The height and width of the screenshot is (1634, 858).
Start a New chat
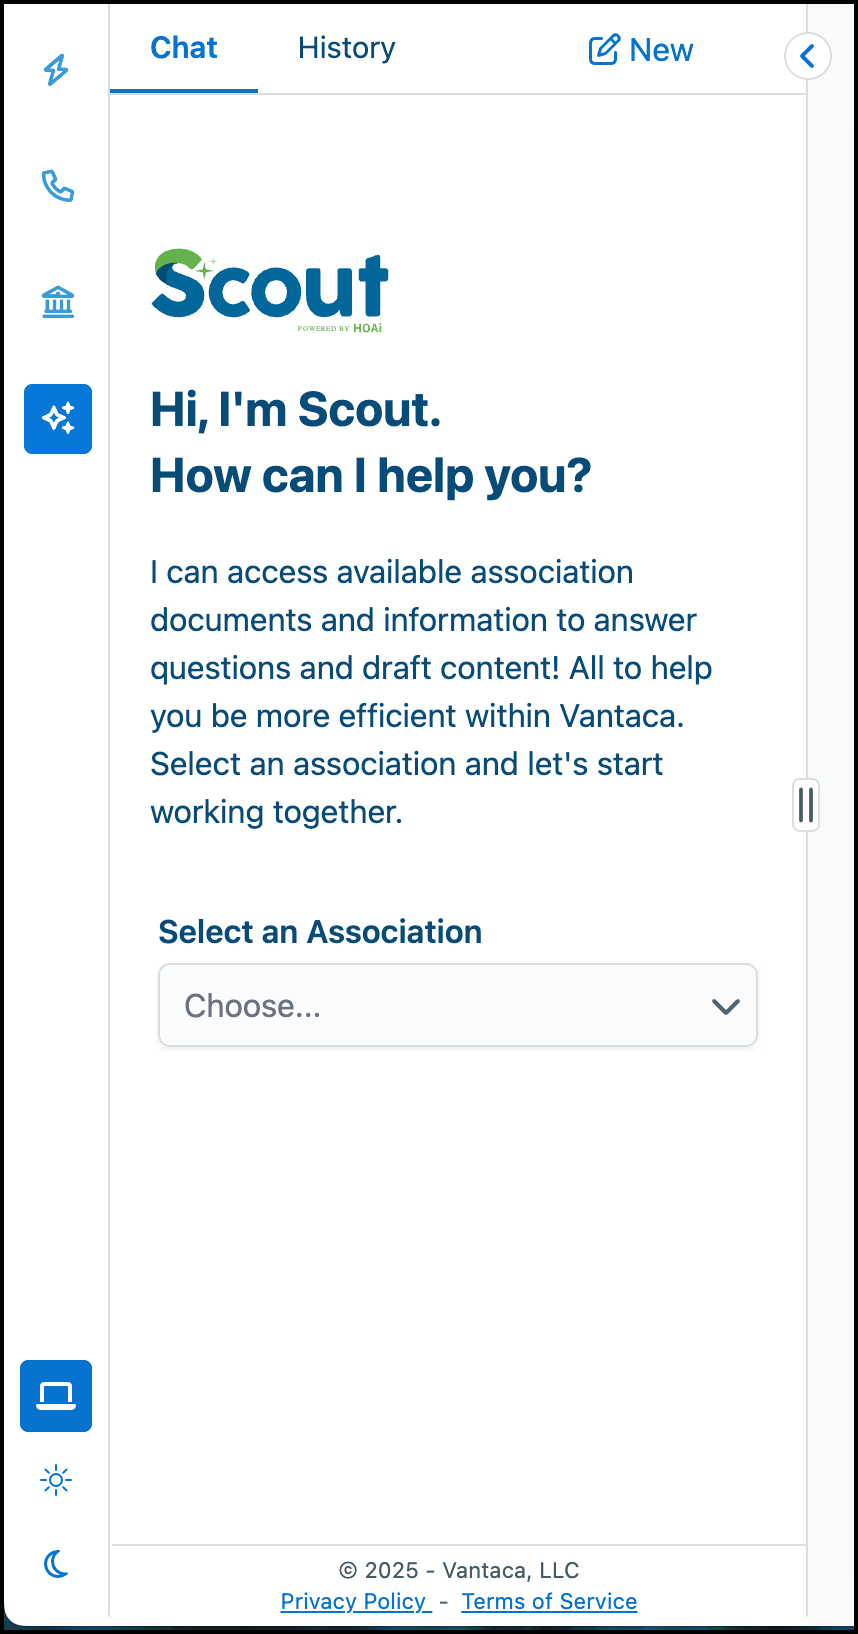click(641, 50)
